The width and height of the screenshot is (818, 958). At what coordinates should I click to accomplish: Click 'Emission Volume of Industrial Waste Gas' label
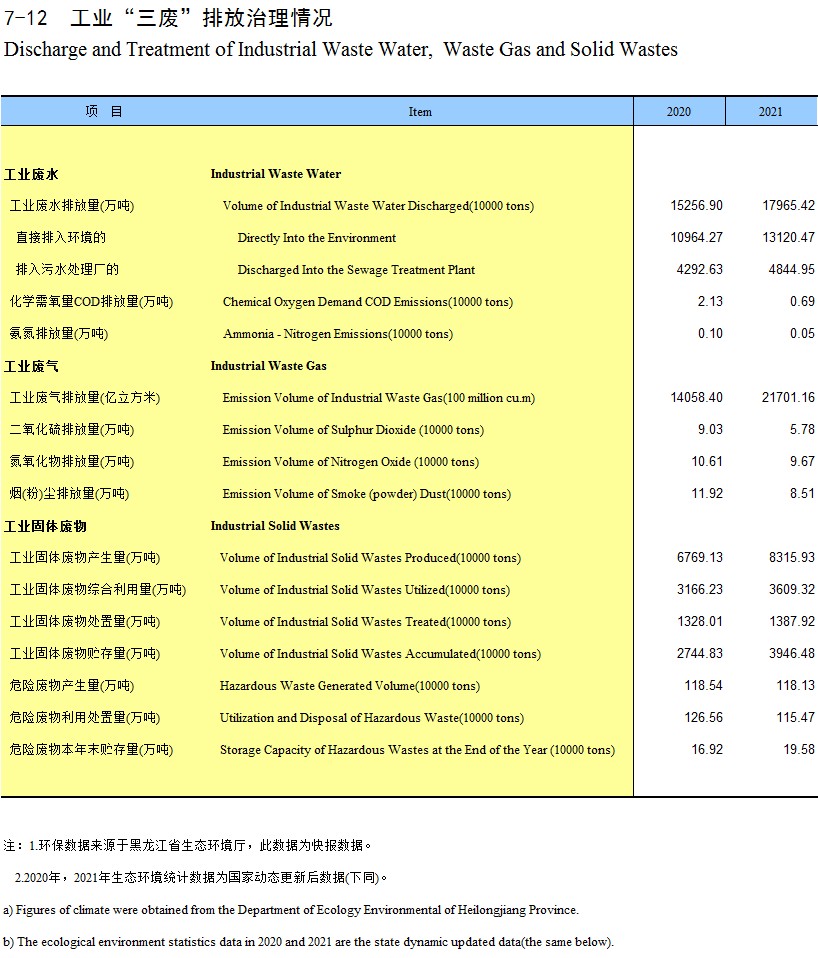[x=379, y=398]
